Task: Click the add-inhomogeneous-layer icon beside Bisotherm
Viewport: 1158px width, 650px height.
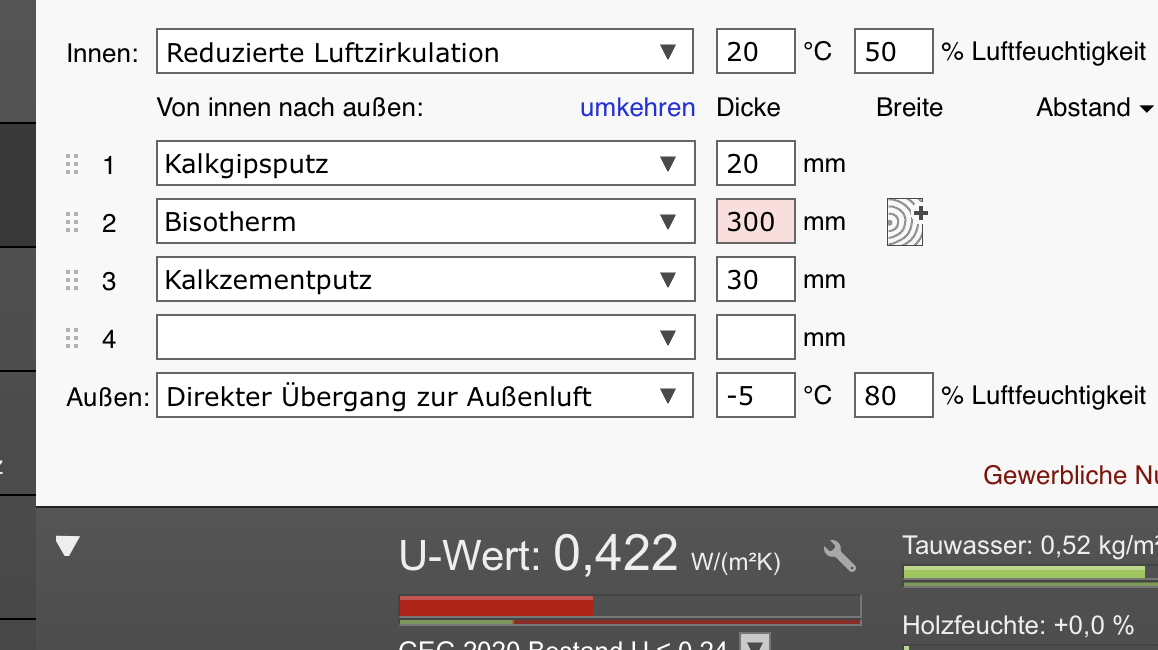Action: coord(906,222)
